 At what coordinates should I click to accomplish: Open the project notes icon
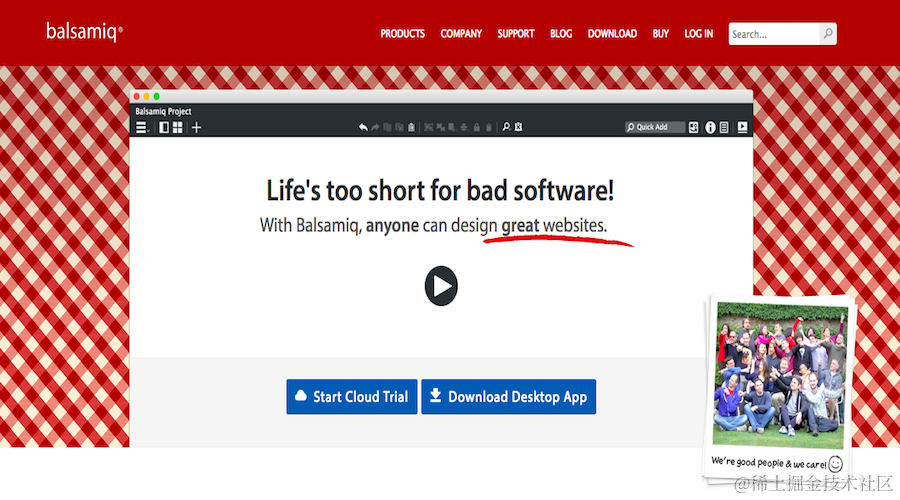724,127
